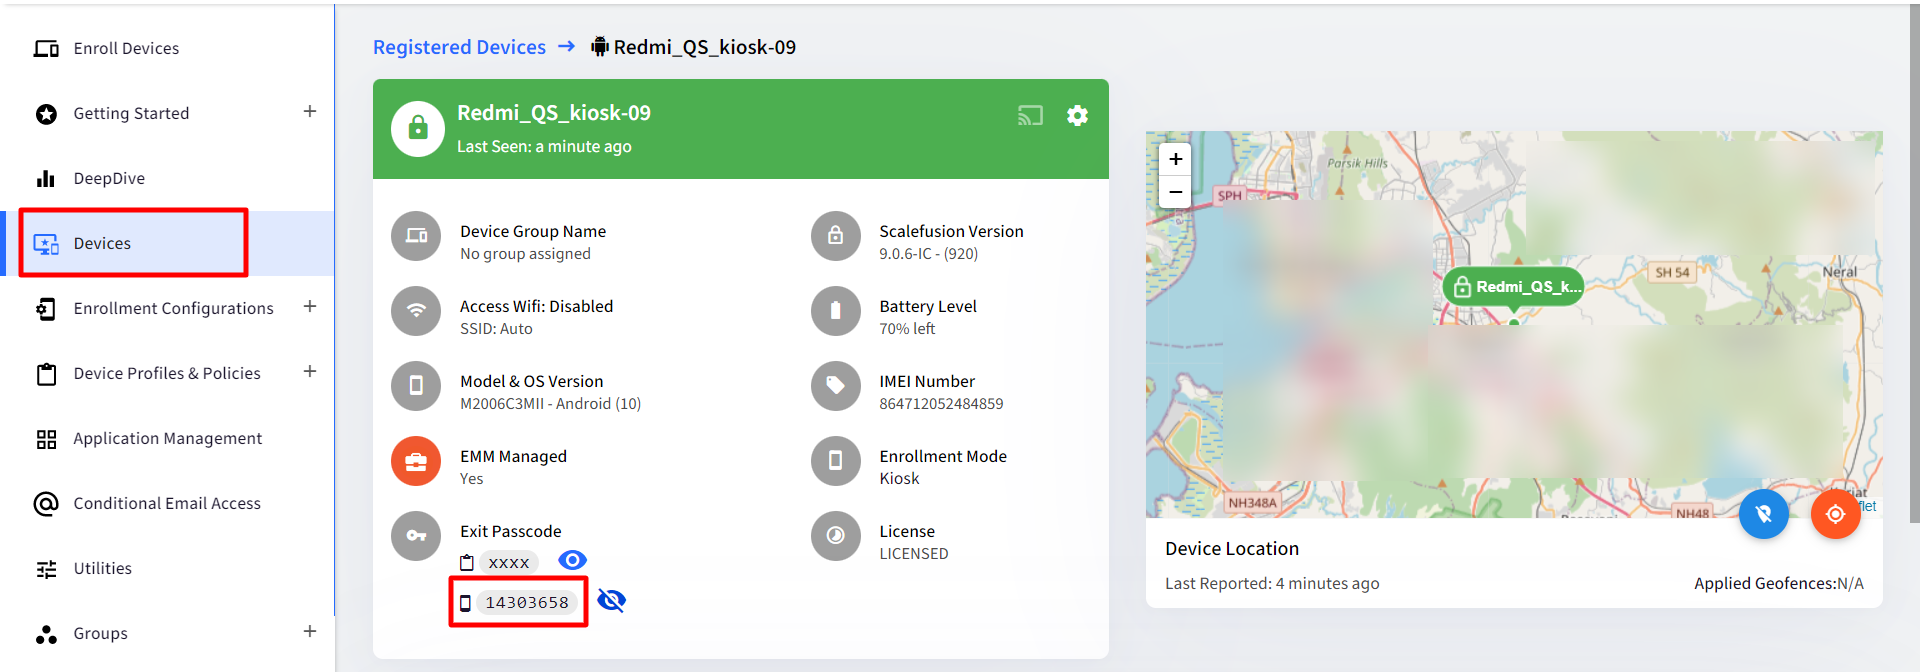Click the Enroll Devices icon
The image size is (1920, 672).
[46, 49]
